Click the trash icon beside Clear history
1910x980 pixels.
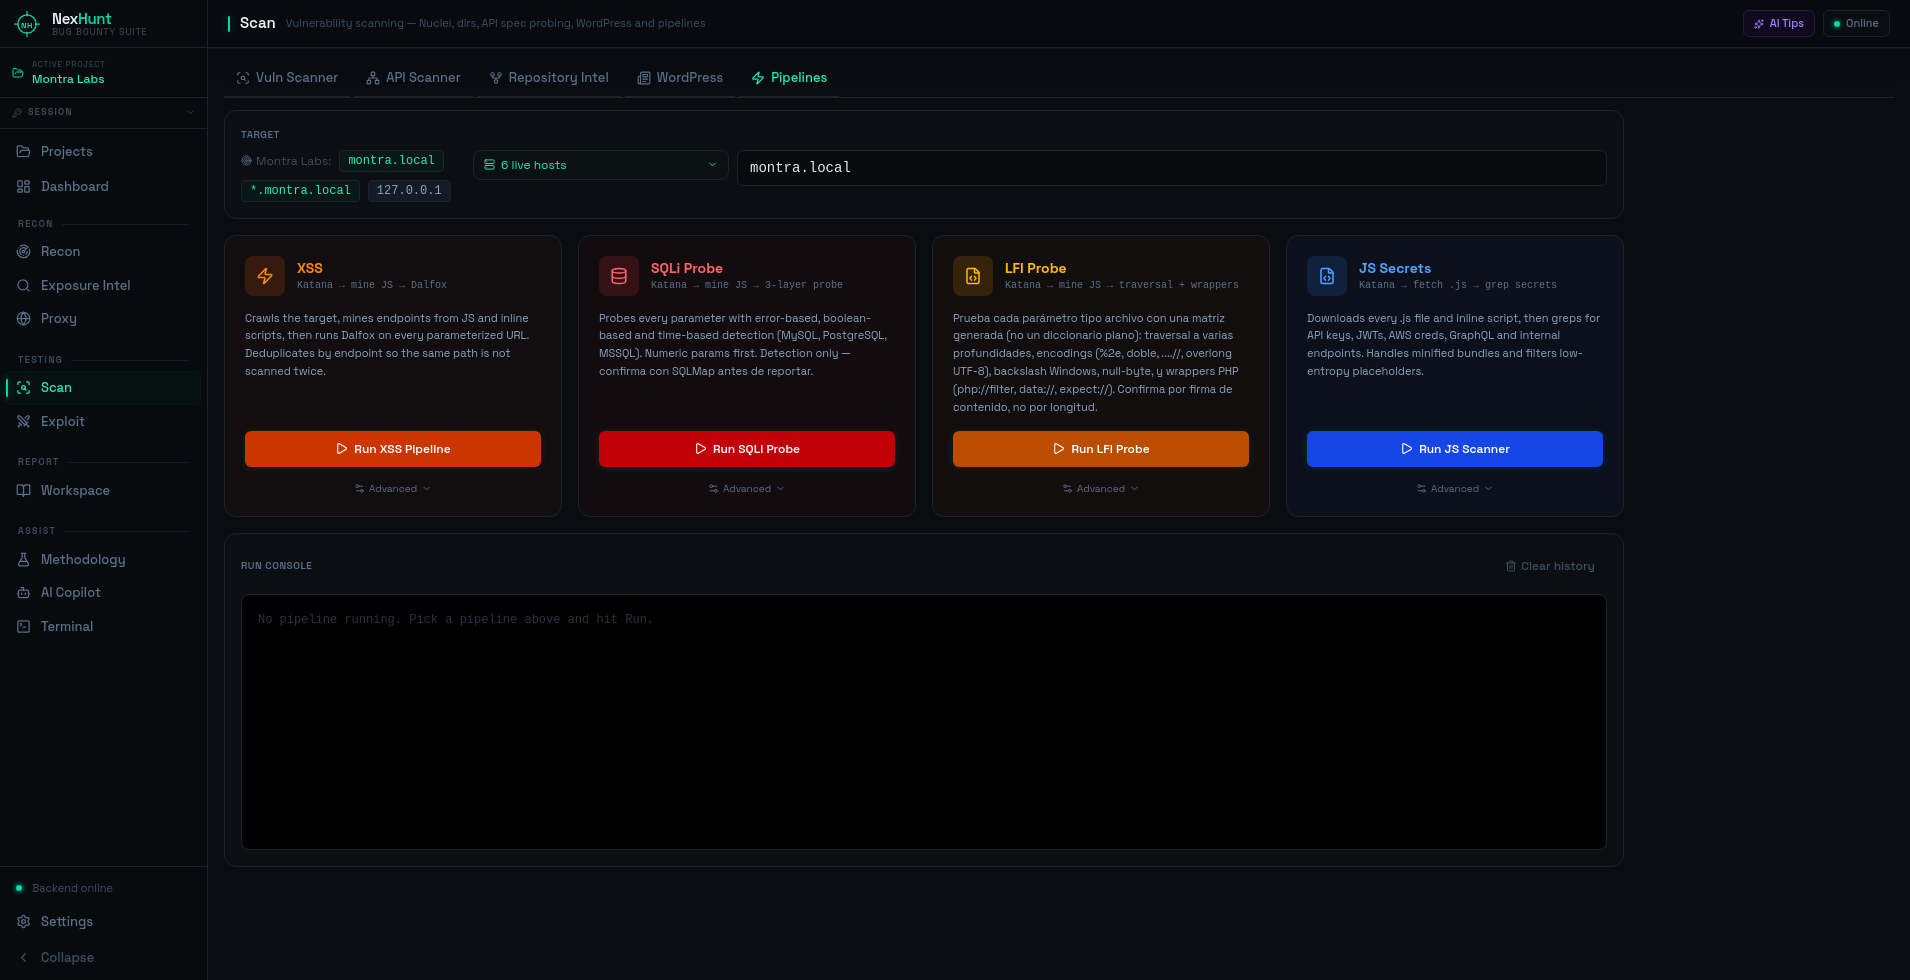click(x=1511, y=566)
